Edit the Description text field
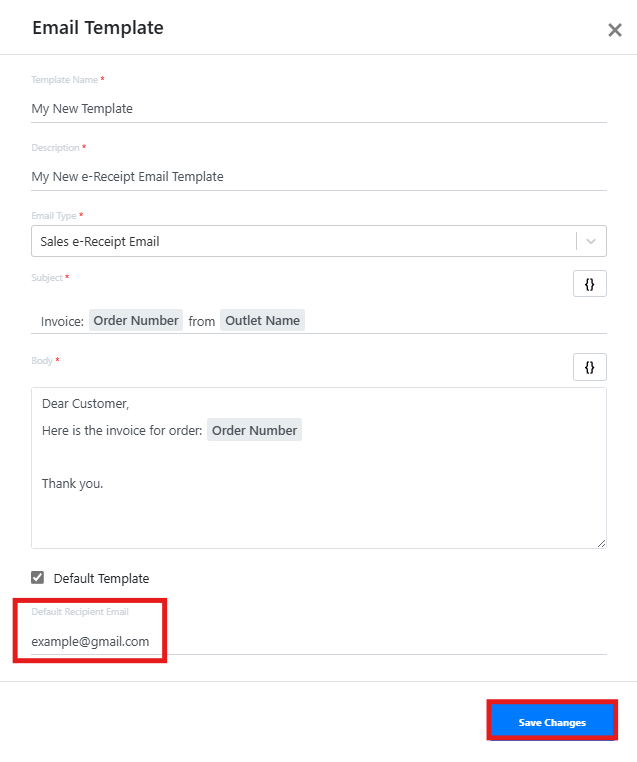Viewport: 637px width, 762px height. (x=319, y=176)
